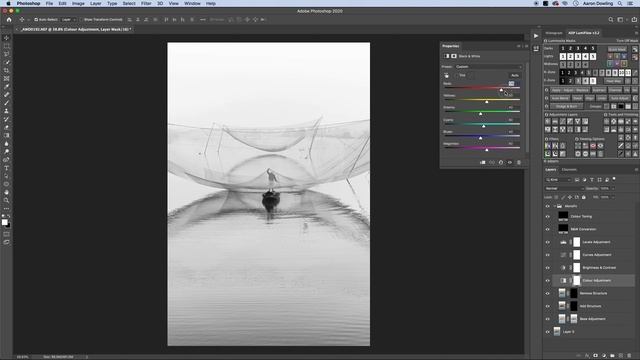The height and width of the screenshot is (360, 640).
Task: Open the Photoshop application menu
Action: click(29, 3)
